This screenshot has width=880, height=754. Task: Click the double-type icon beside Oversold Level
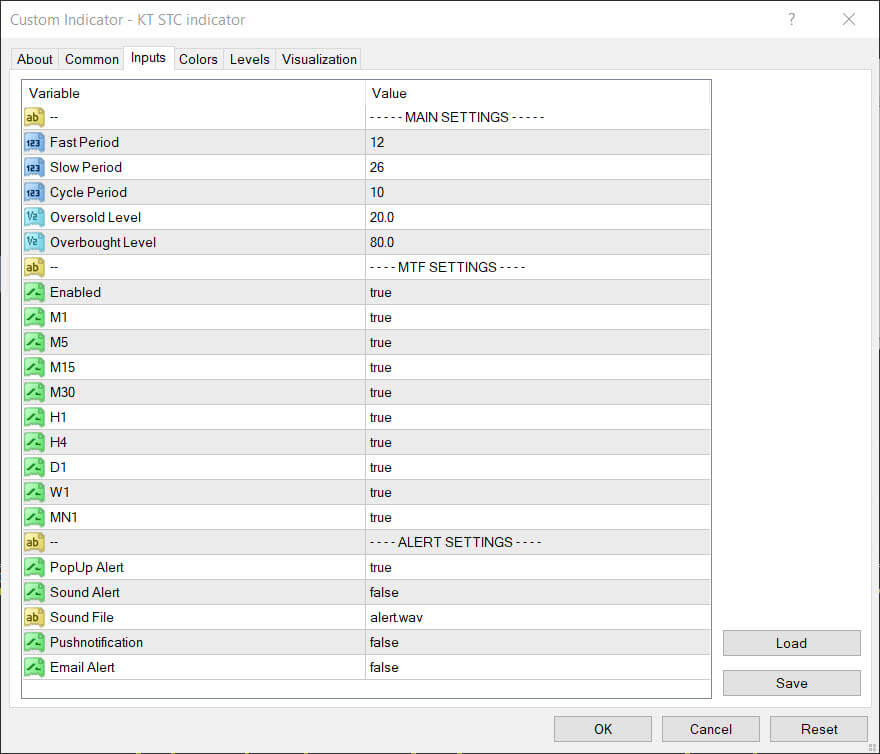(x=34, y=217)
